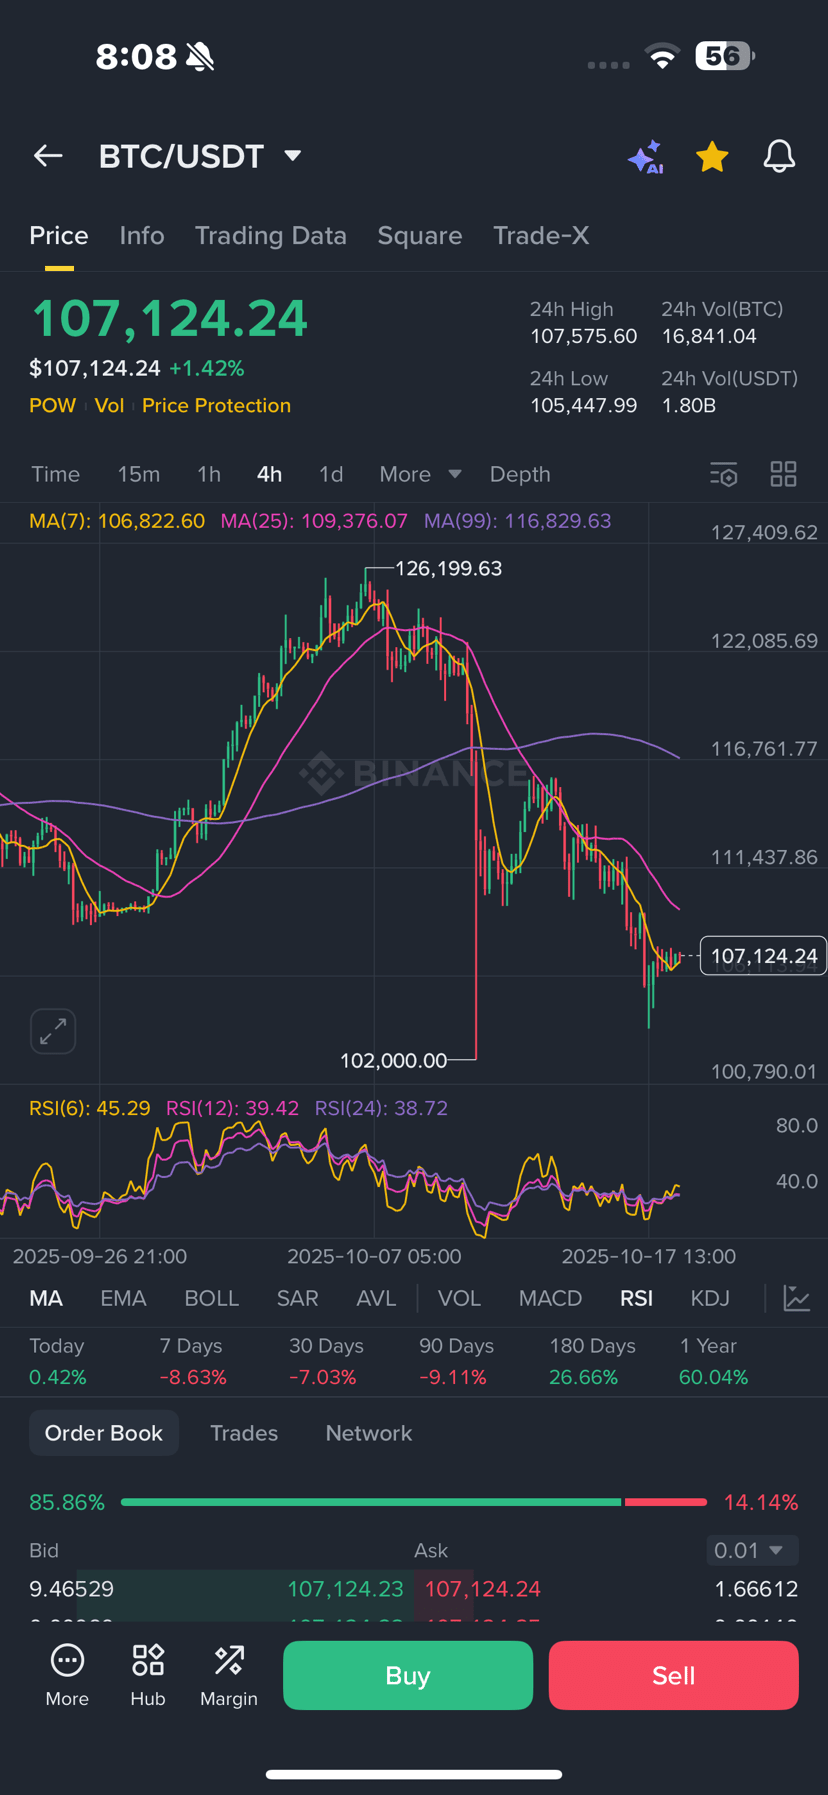Tap the More icon in bottom bar
The image size is (828, 1795).
click(x=67, y=1676)
